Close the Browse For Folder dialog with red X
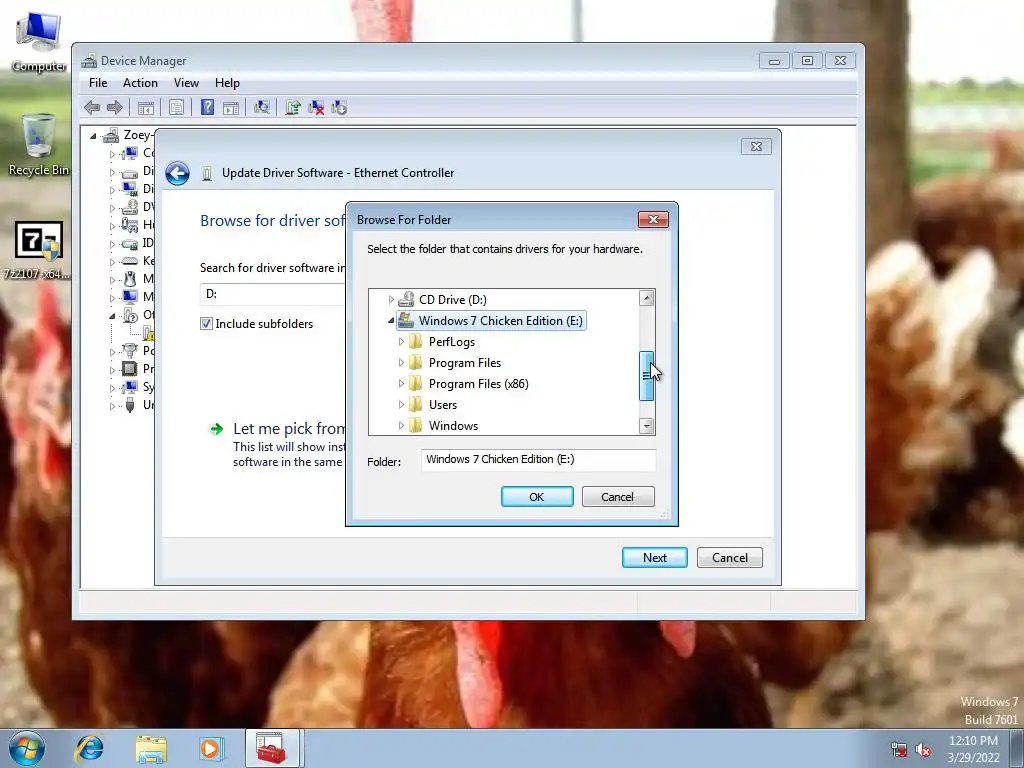Image resolution: width=1024 pixels, height=768 pixels. tap(653, 219)
